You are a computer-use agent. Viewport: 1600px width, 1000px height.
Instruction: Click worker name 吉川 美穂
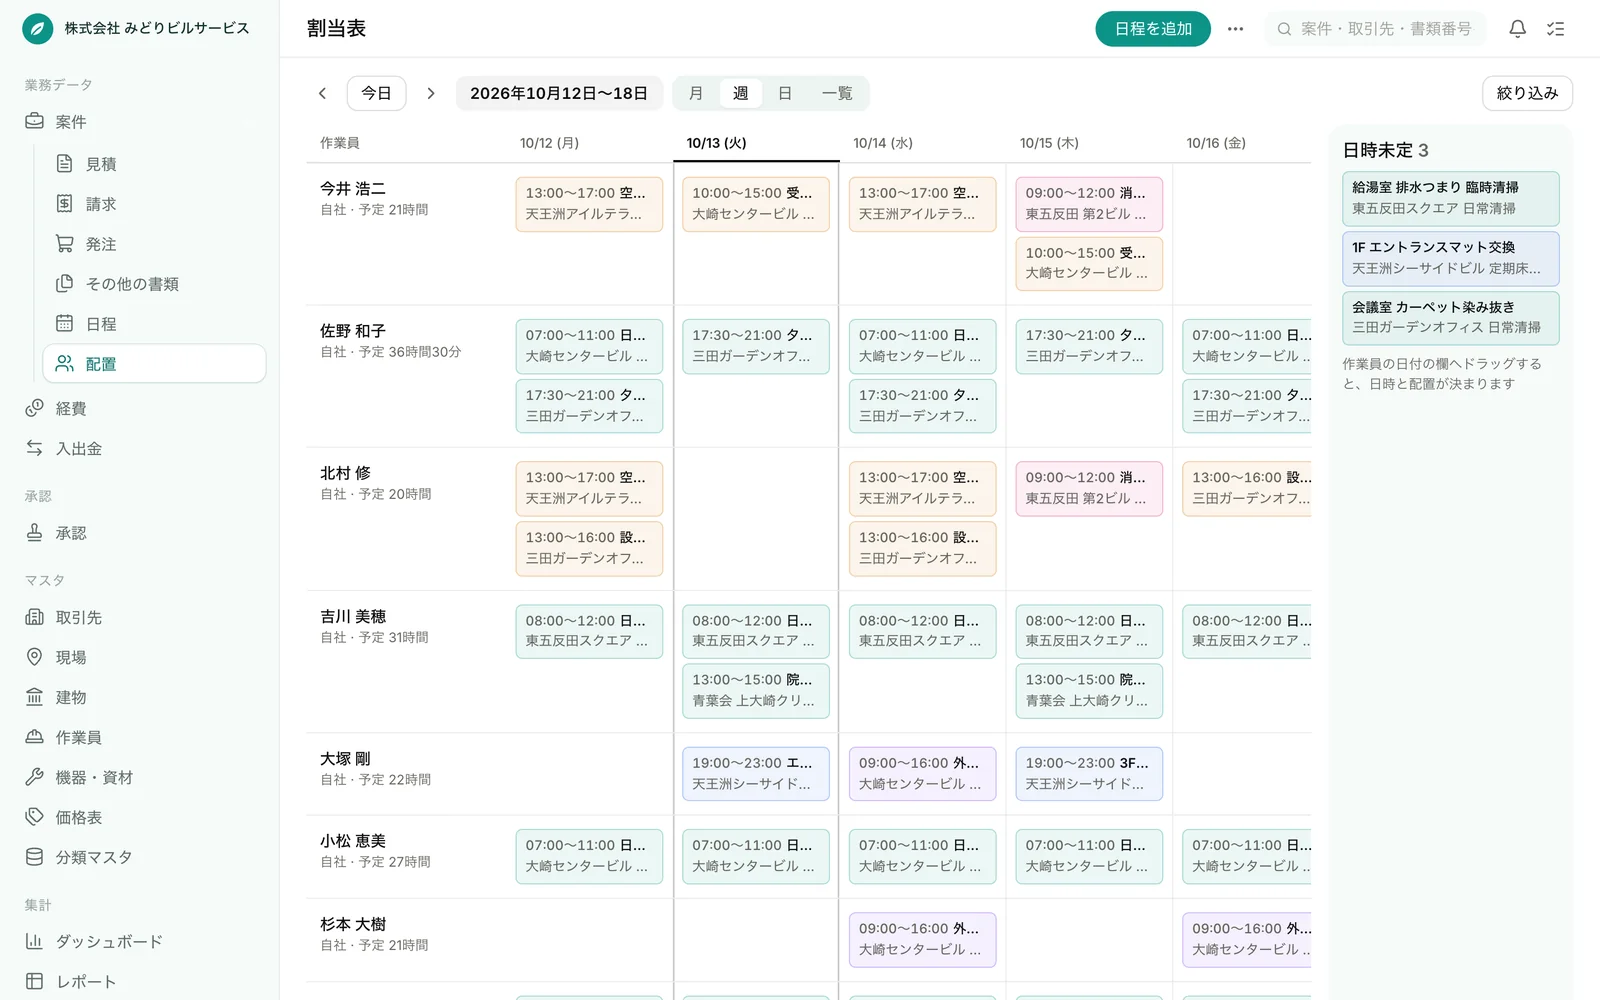pos(353,616)
